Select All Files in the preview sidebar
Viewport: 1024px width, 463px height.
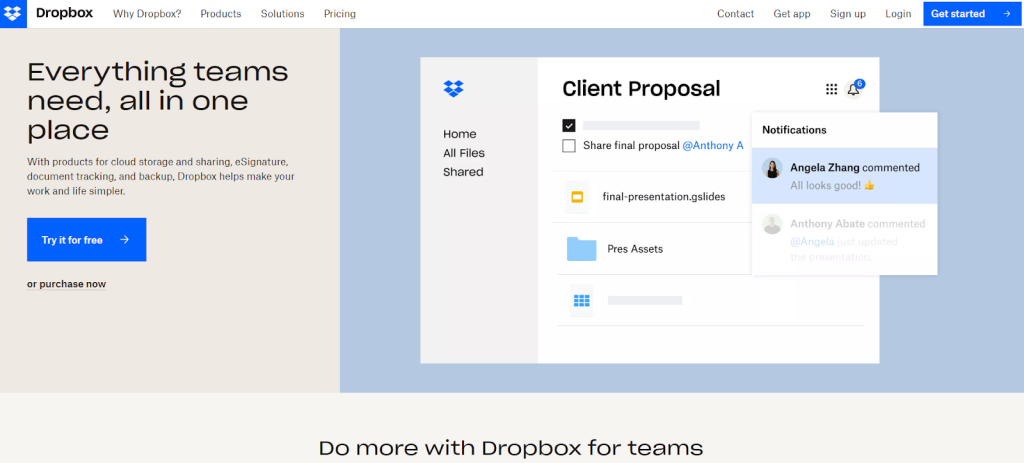tap(464, 153)
